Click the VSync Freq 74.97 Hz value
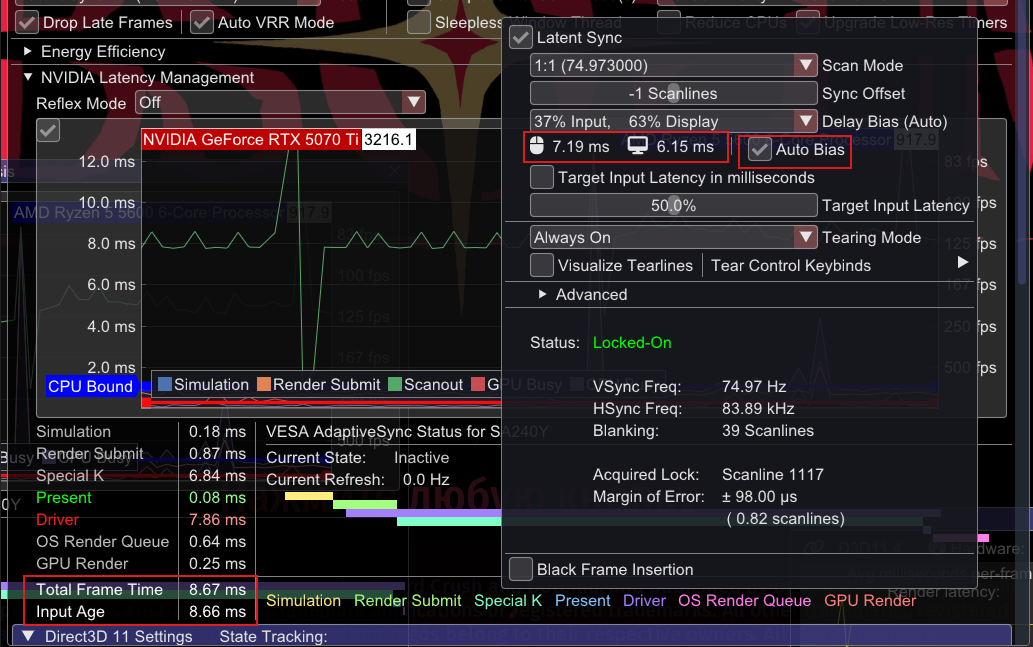This screenshot has height=647, width=1033. click(x=754, y=387)
